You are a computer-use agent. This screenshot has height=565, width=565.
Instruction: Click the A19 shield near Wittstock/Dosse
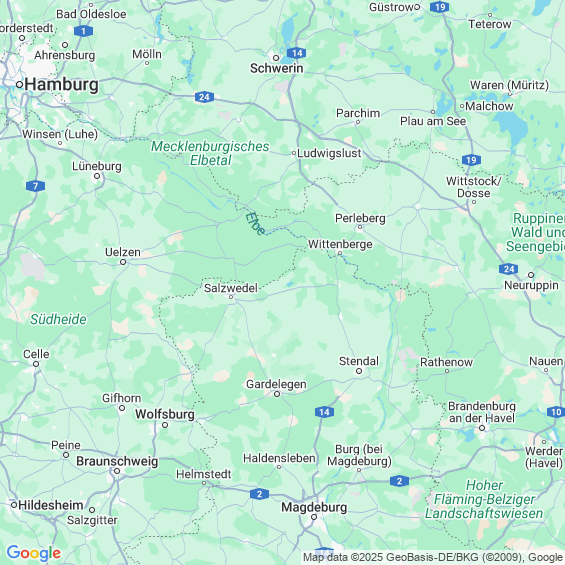471,160
